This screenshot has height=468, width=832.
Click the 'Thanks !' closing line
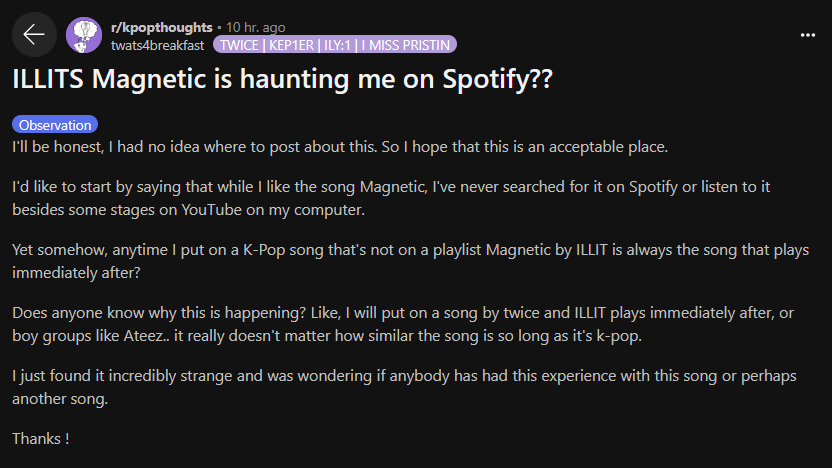click(40, 438)
